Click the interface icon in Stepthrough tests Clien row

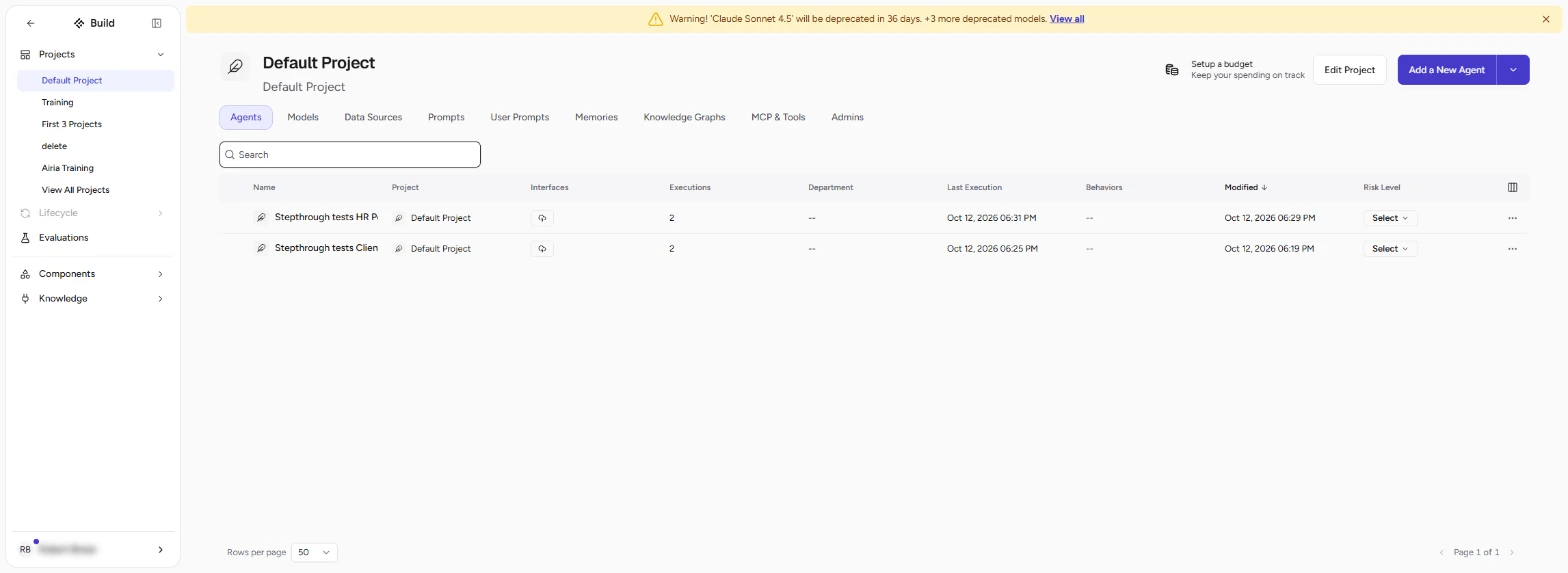coord(542,249)
